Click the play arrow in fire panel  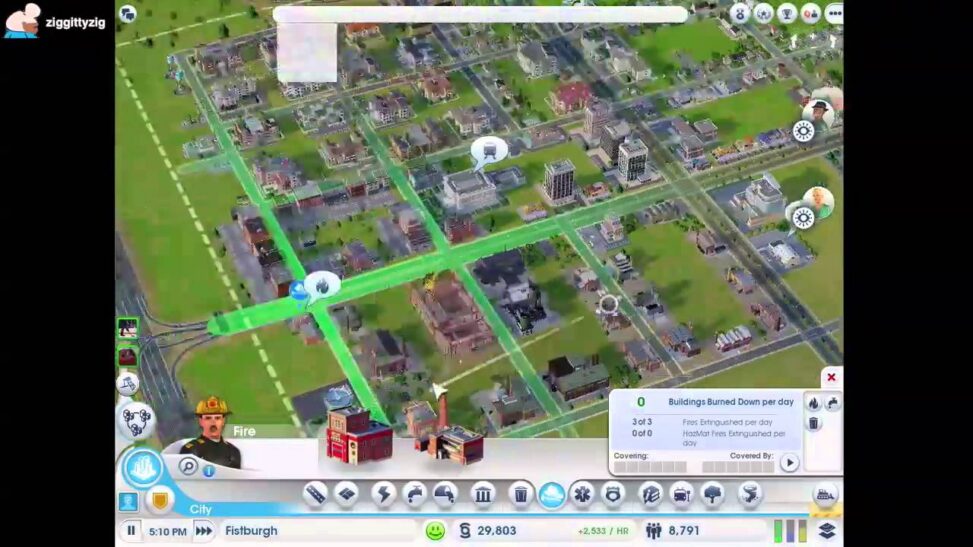[789, 463]
